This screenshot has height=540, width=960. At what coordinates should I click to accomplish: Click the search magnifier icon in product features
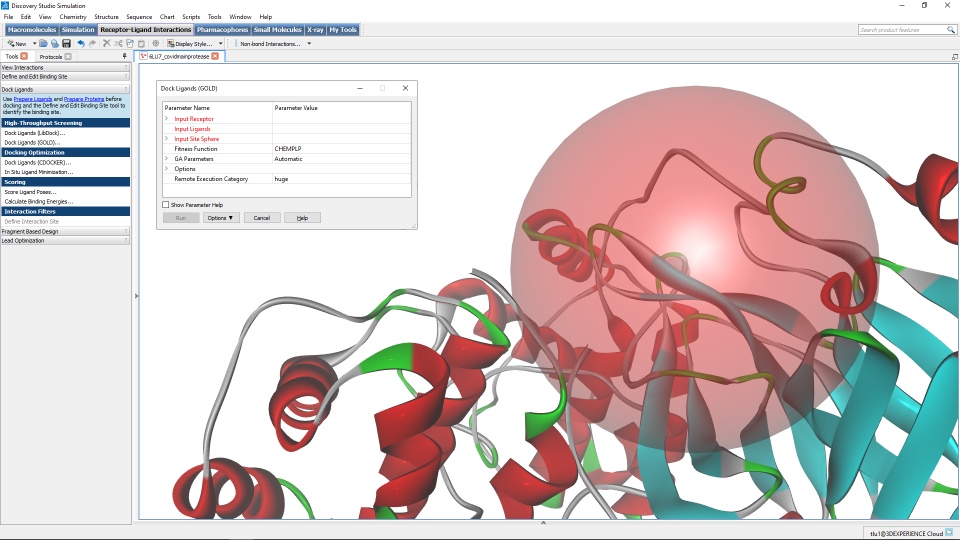(x=951, y=29)
